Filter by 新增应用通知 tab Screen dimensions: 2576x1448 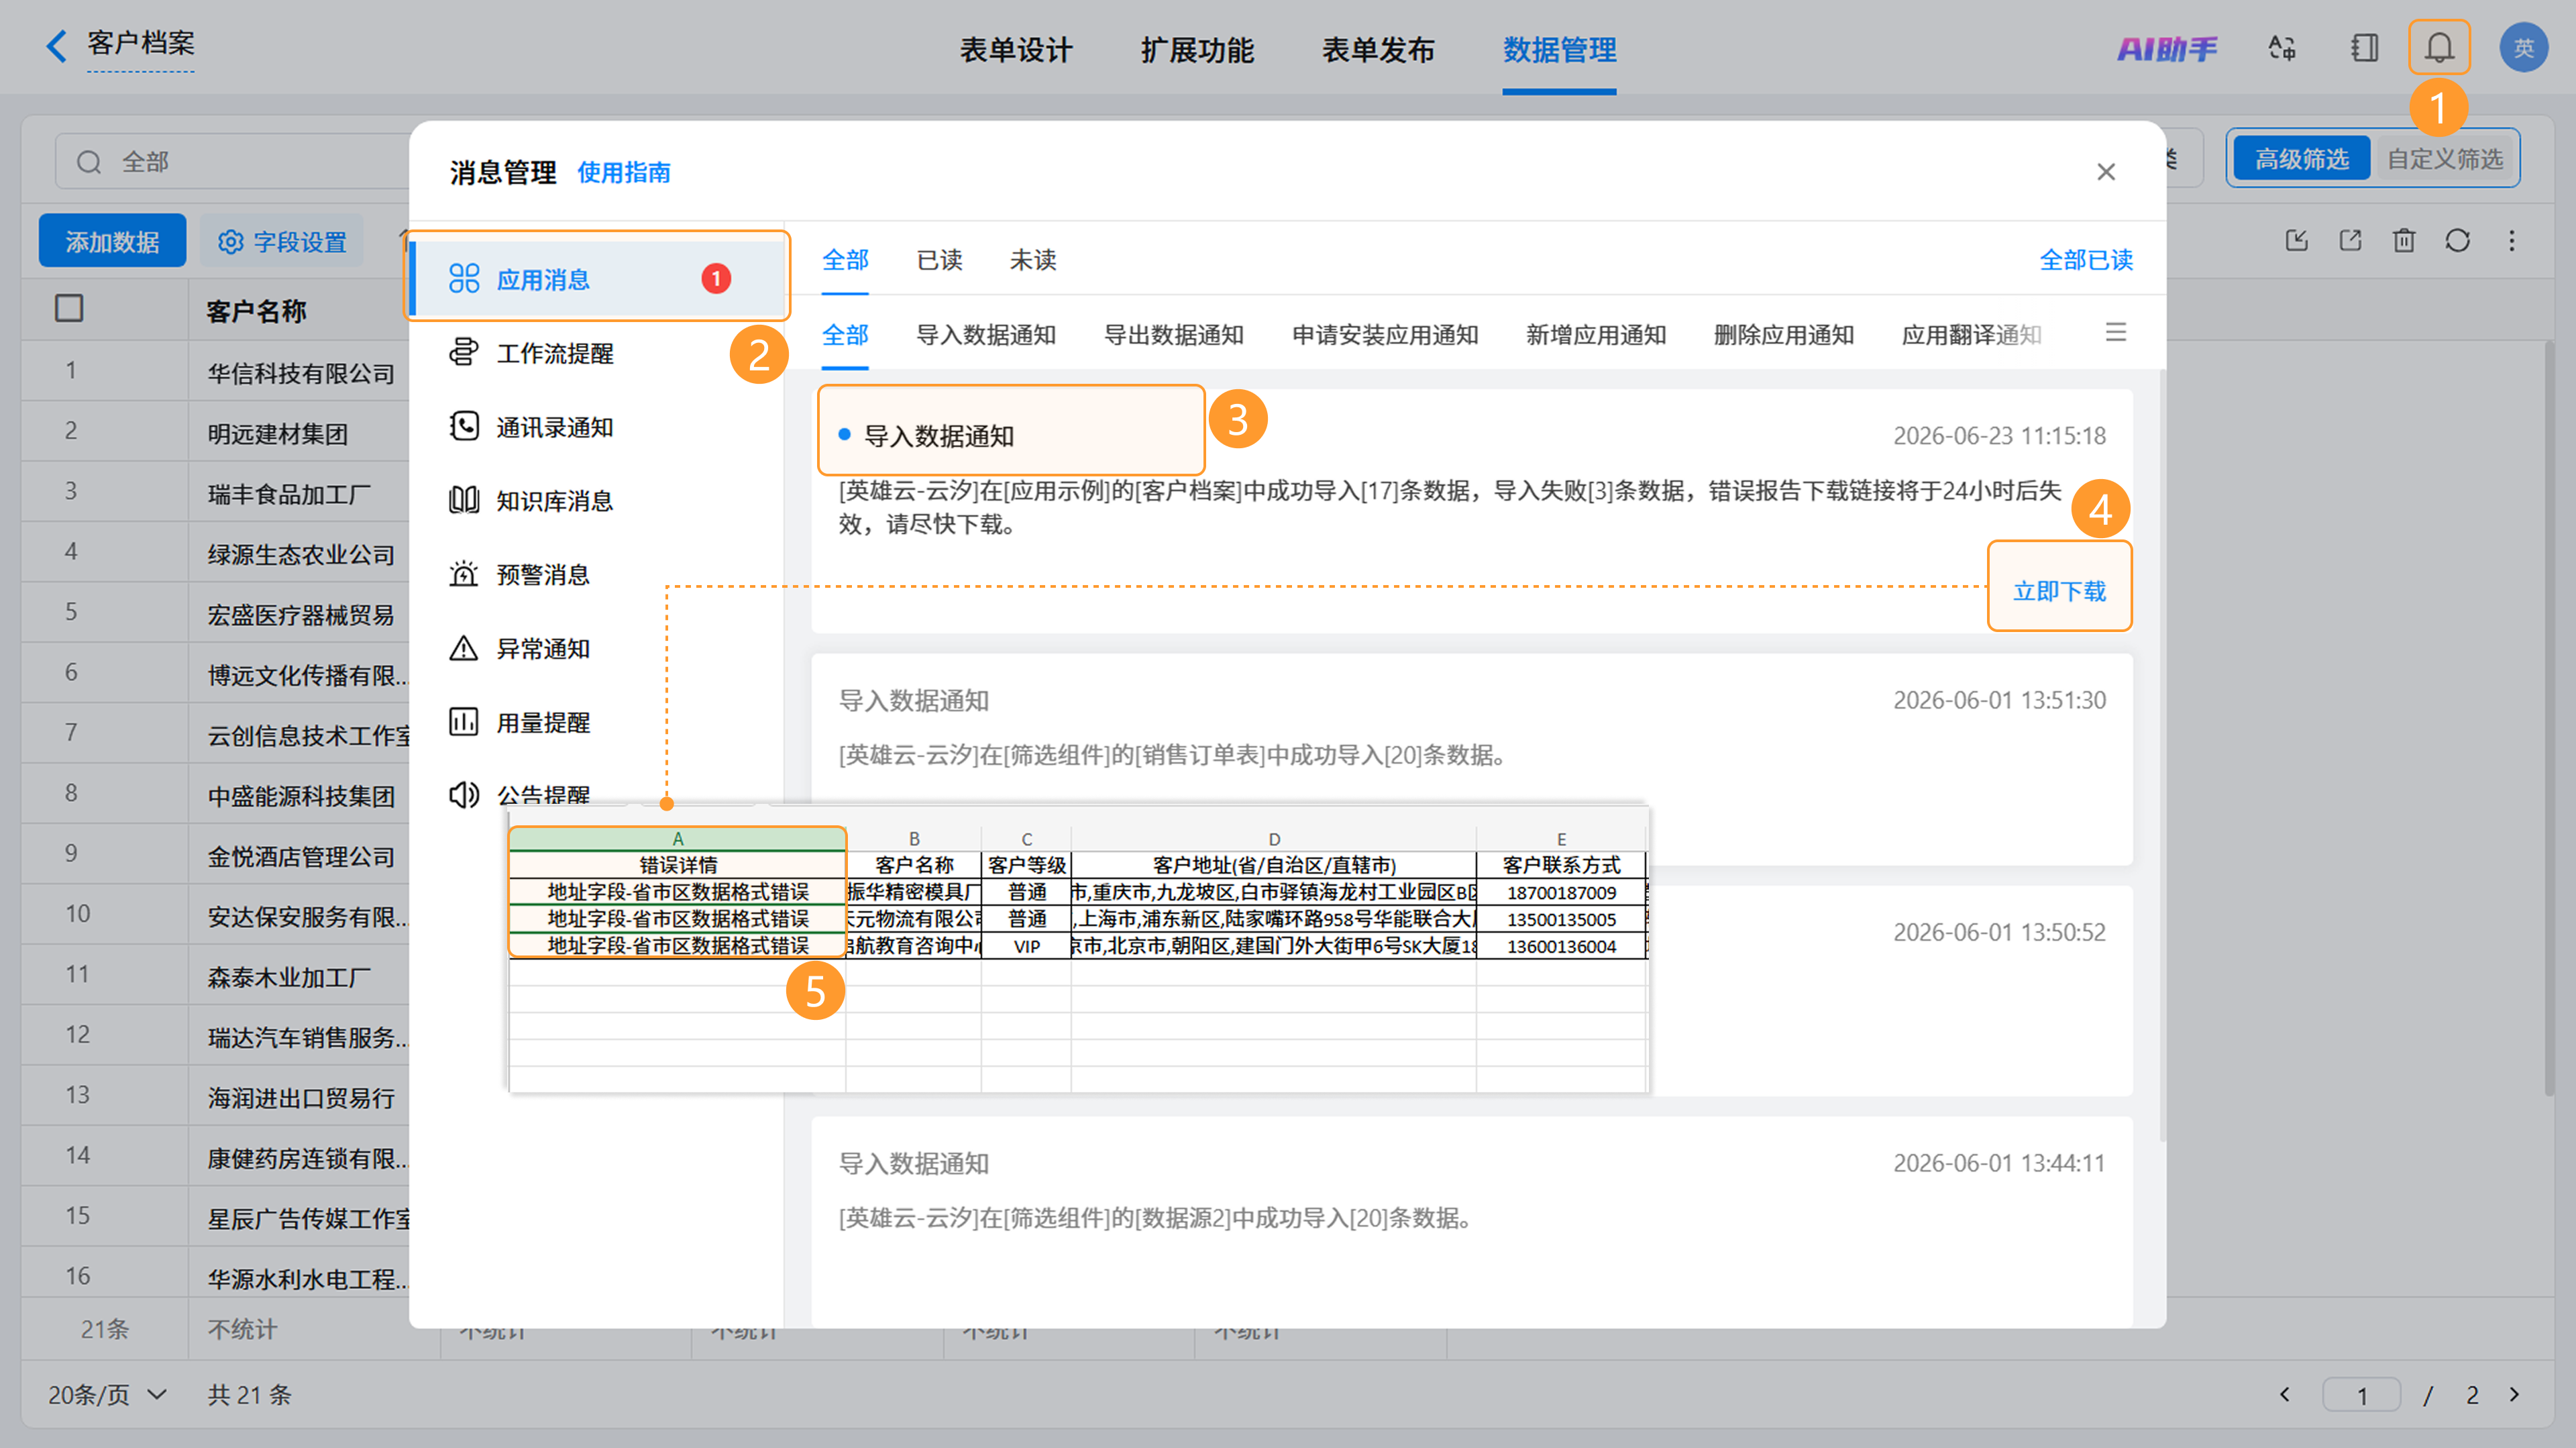(x=1596, y=335)
